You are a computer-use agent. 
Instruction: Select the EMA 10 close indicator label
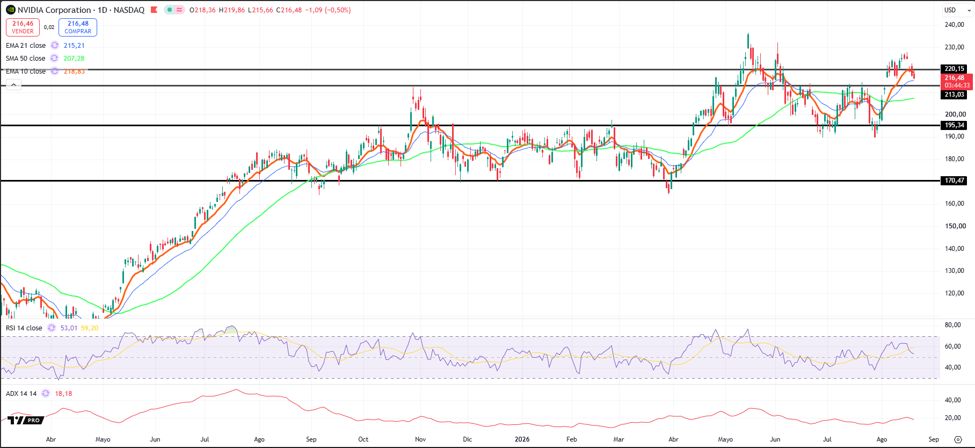25,72
